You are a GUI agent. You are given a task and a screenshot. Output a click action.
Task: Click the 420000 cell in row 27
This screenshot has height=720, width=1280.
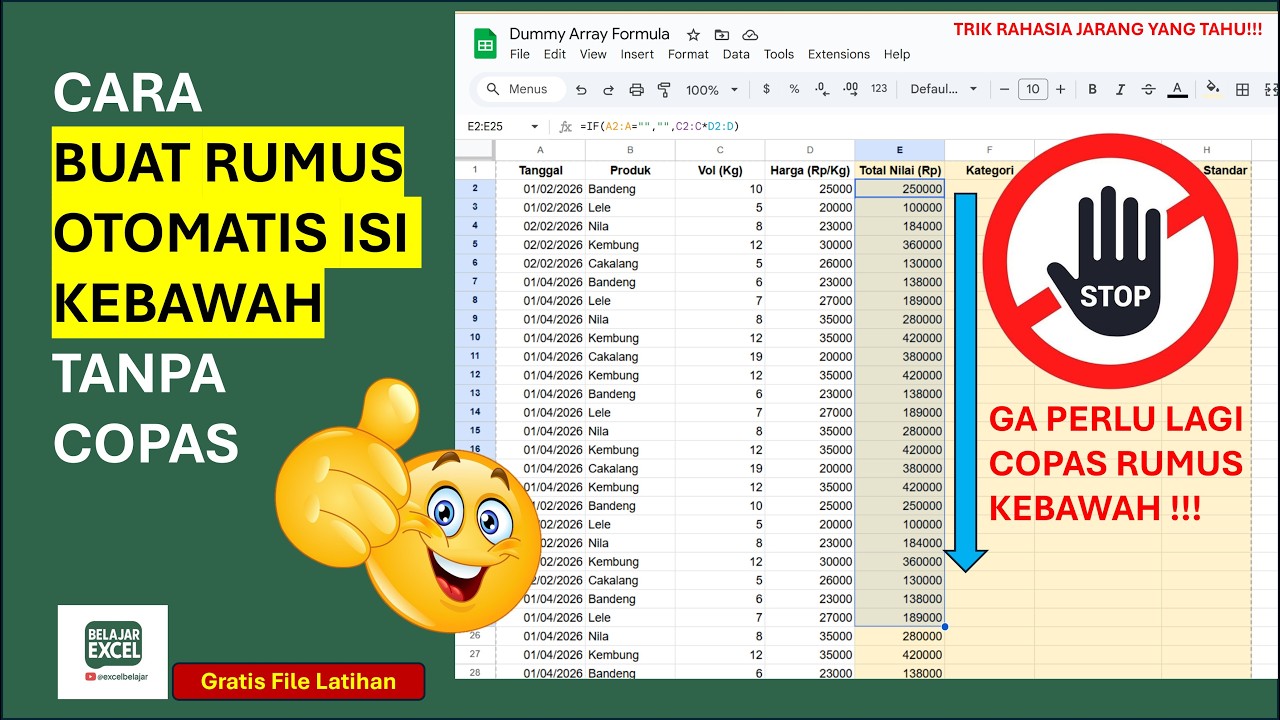tap(900, 654)
